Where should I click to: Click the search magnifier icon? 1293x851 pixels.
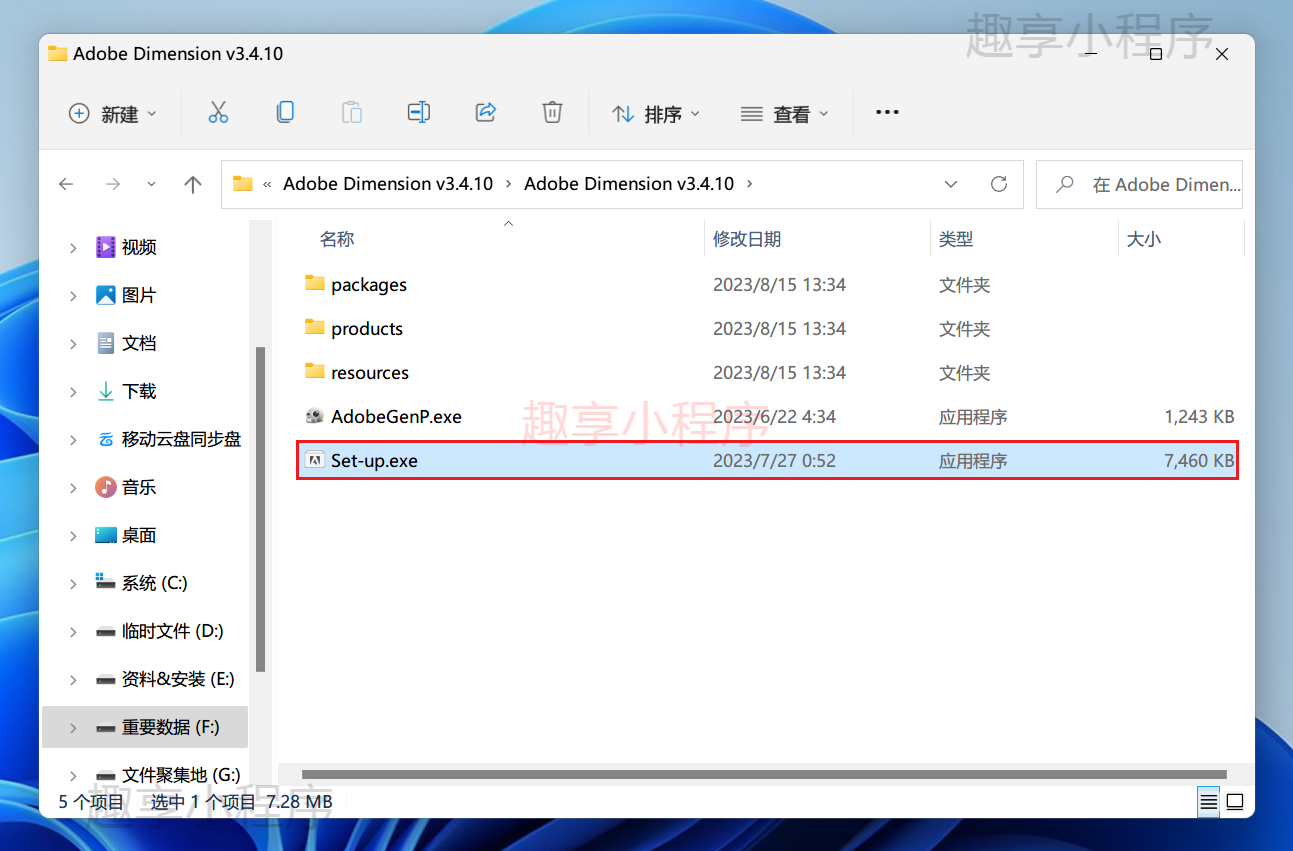coord(1065,184)
